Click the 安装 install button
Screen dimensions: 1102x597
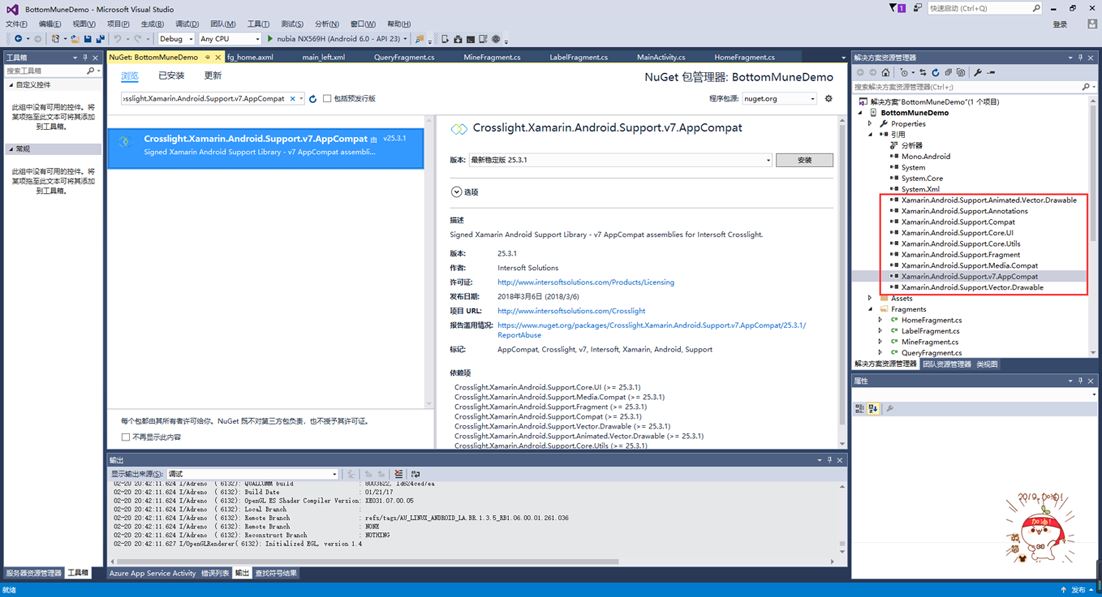point(804,160)
